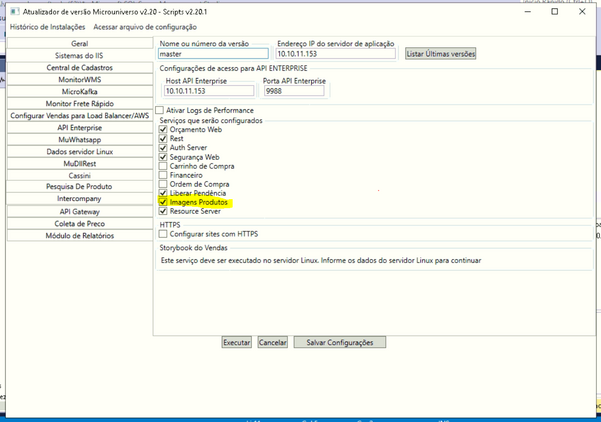
Task: Open Sistemas do IIS section
Action: (80, 56)
